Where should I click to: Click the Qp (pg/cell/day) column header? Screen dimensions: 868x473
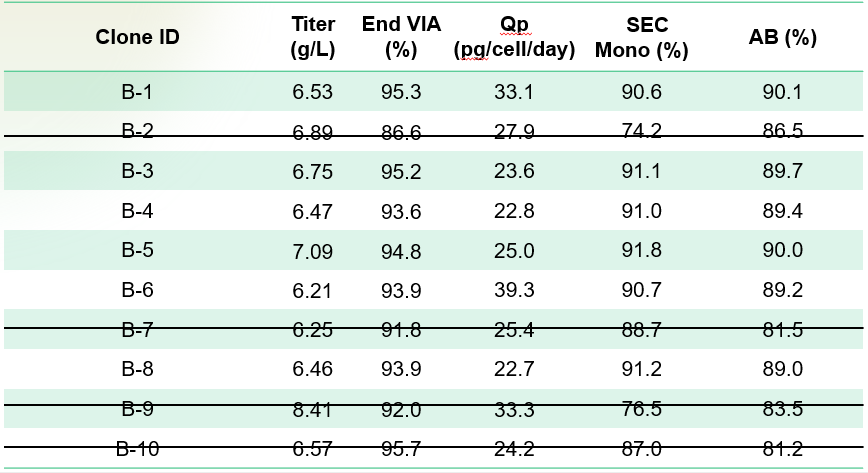click(x=514, y=38)
